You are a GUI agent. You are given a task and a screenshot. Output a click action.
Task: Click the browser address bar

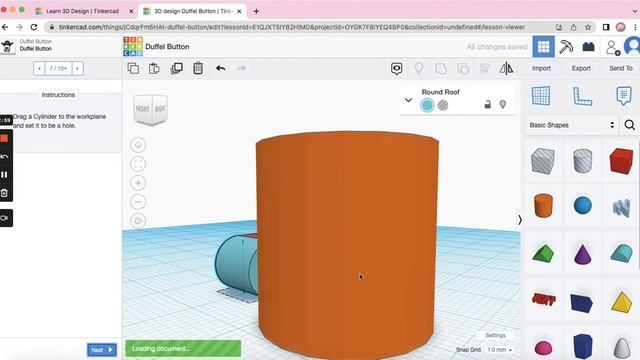292,27
